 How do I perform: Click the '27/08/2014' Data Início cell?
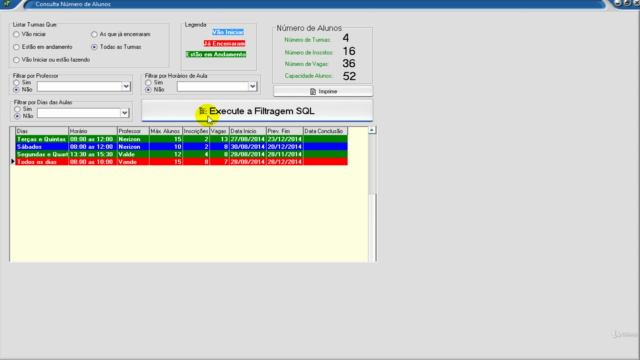(248, 139)
